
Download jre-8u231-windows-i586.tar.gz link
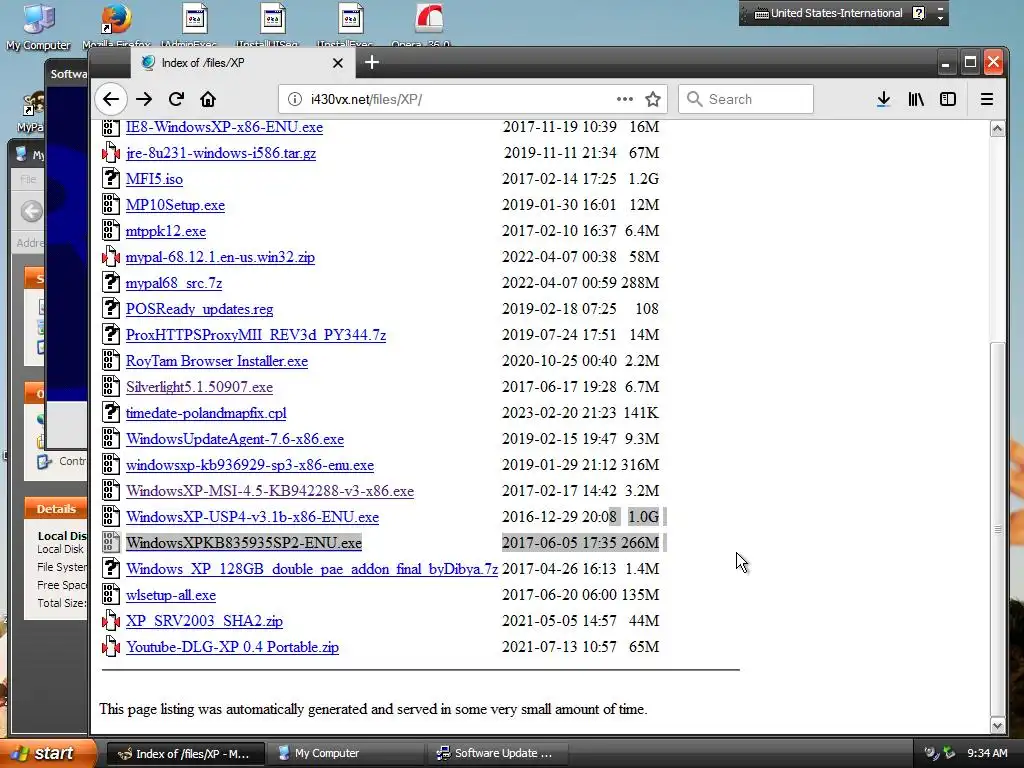coord(221,153)
